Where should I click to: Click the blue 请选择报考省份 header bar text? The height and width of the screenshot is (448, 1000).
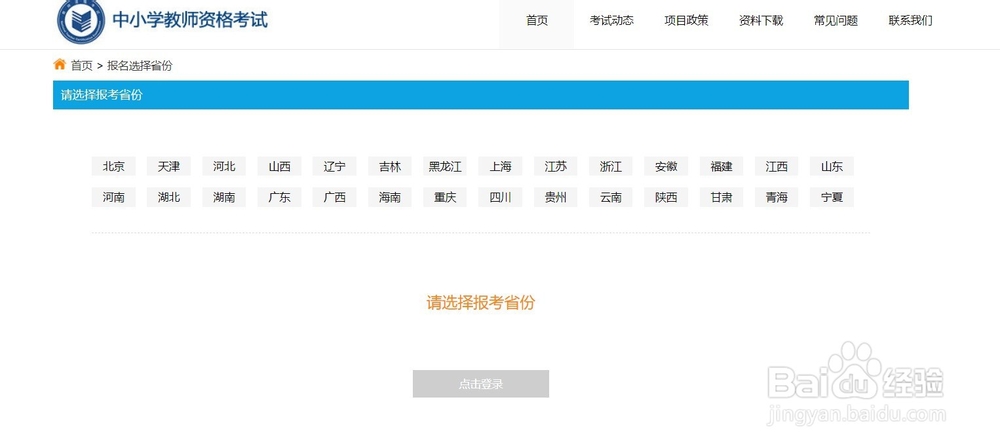101,95
